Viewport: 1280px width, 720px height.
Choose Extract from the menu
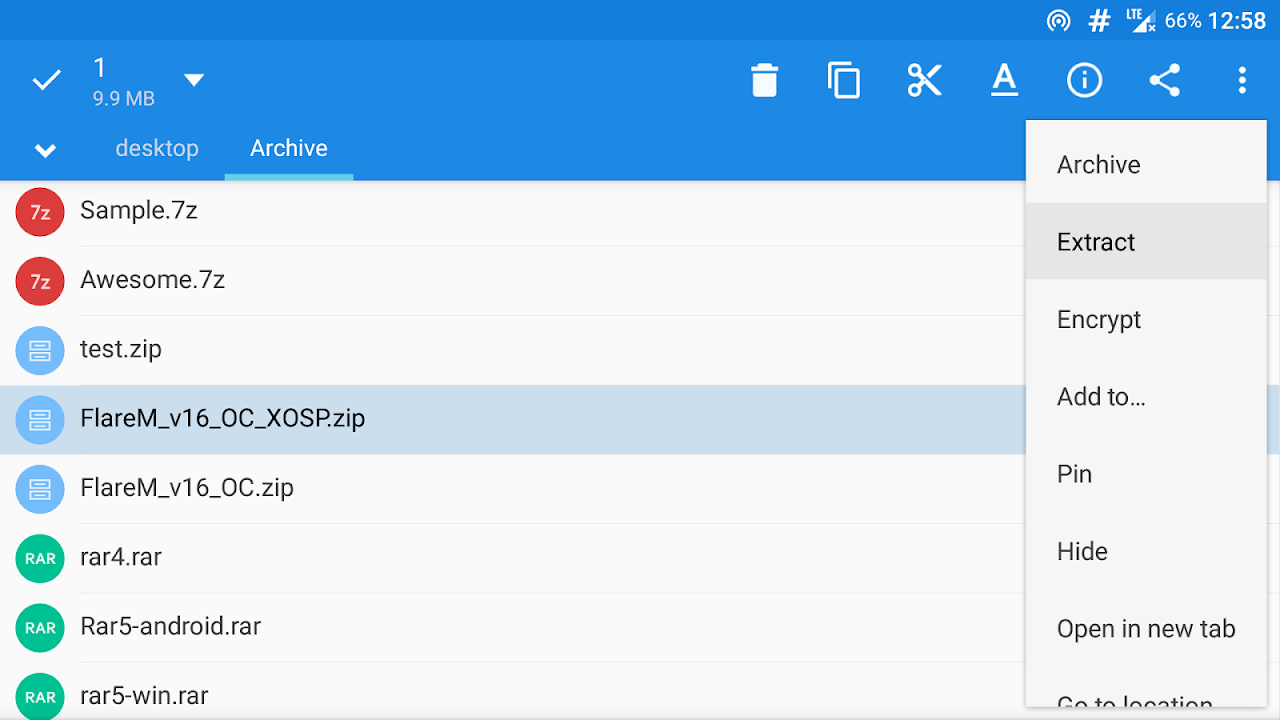(x=1096, y=242)
